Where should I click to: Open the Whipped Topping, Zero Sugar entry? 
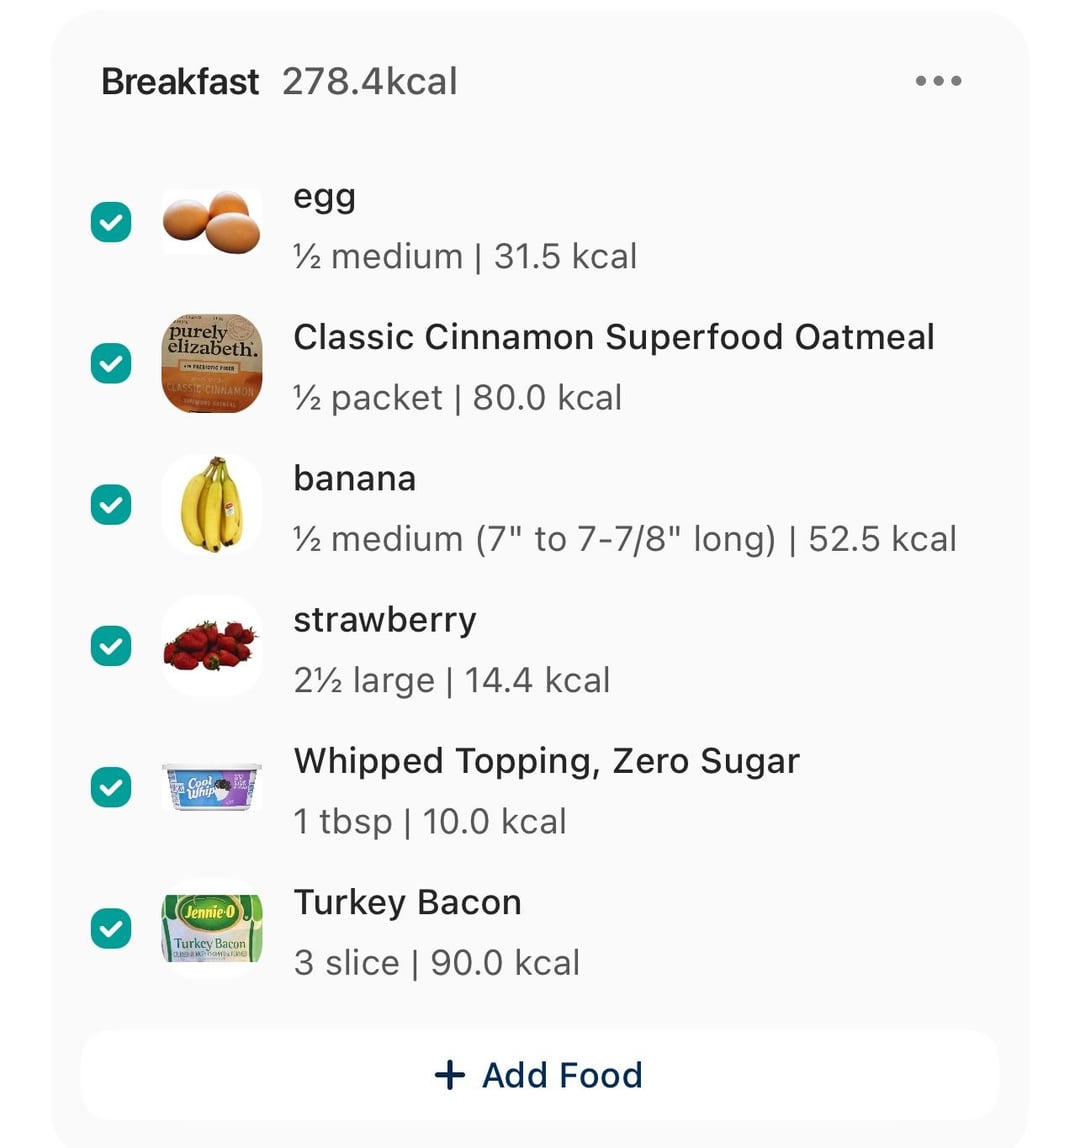pos(546,761)
